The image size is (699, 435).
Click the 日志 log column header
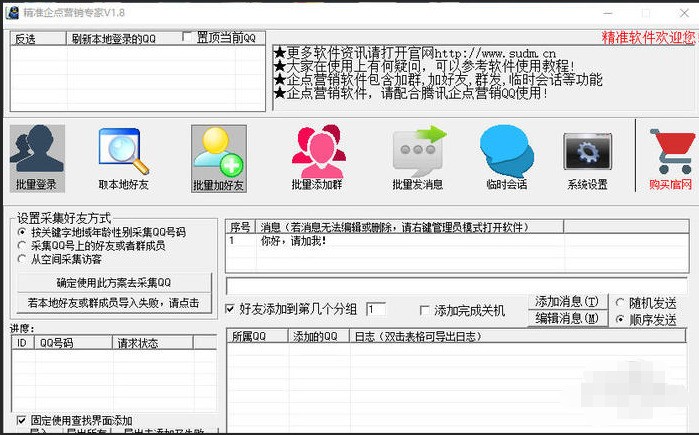[x=517, y=336]
